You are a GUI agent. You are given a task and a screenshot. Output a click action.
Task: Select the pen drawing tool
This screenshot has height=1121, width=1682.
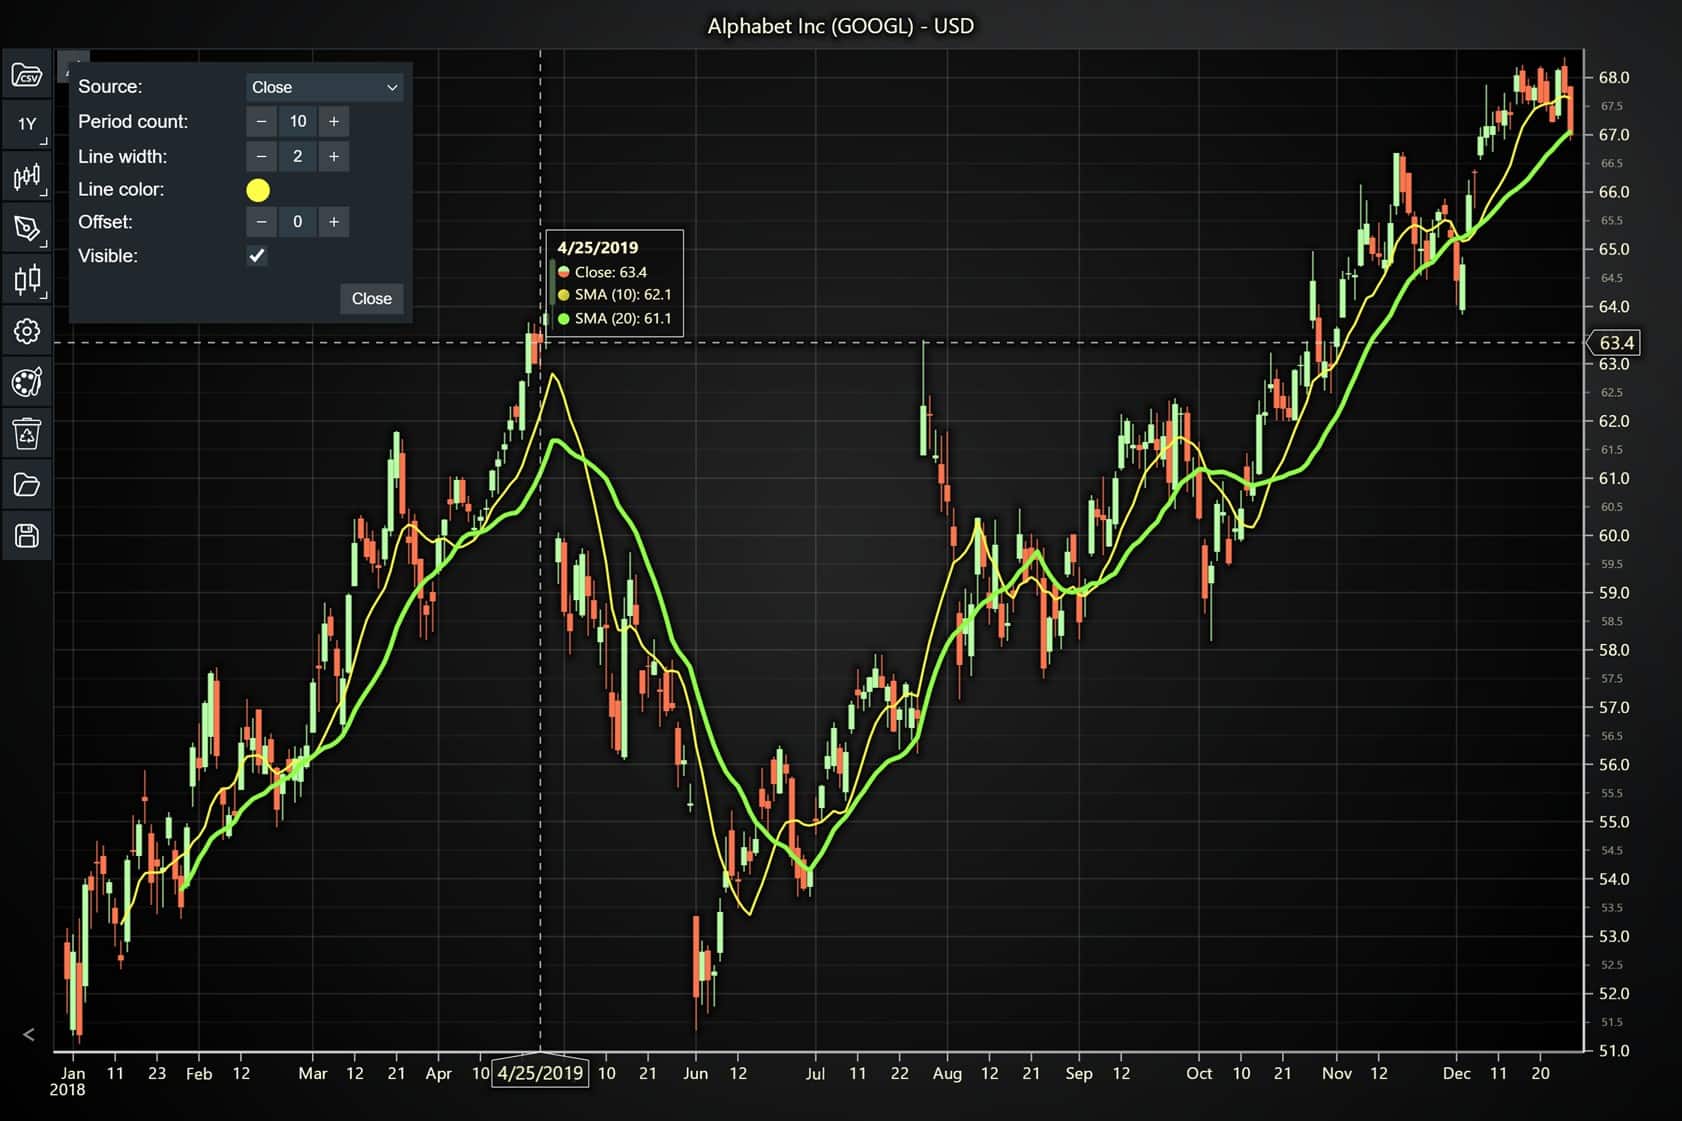coord(27,229)
